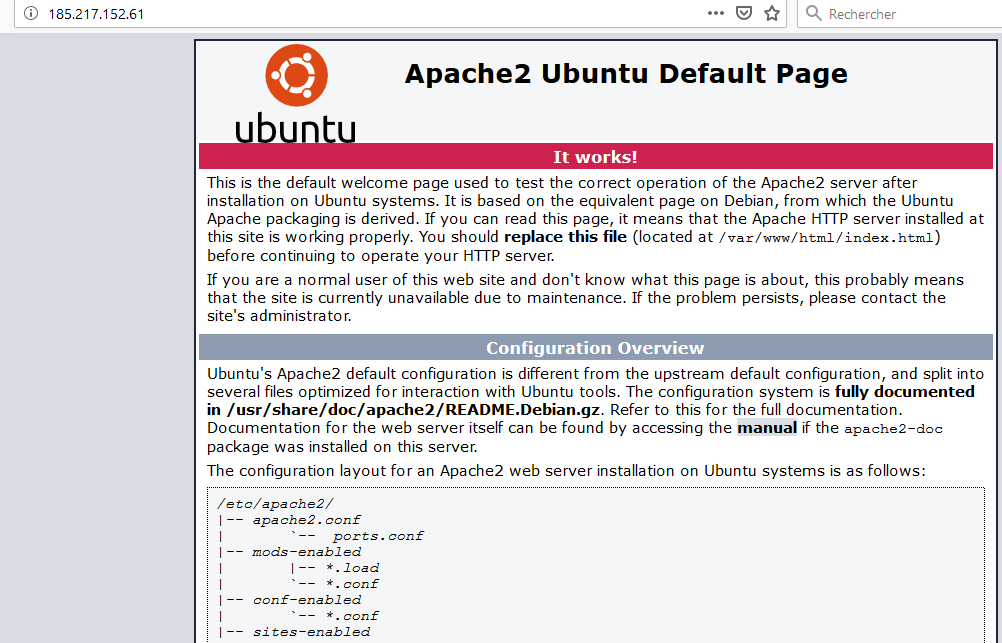Click the "It works!" banner text
This screenshot has width=1002, height=643.
pos(595,157)
